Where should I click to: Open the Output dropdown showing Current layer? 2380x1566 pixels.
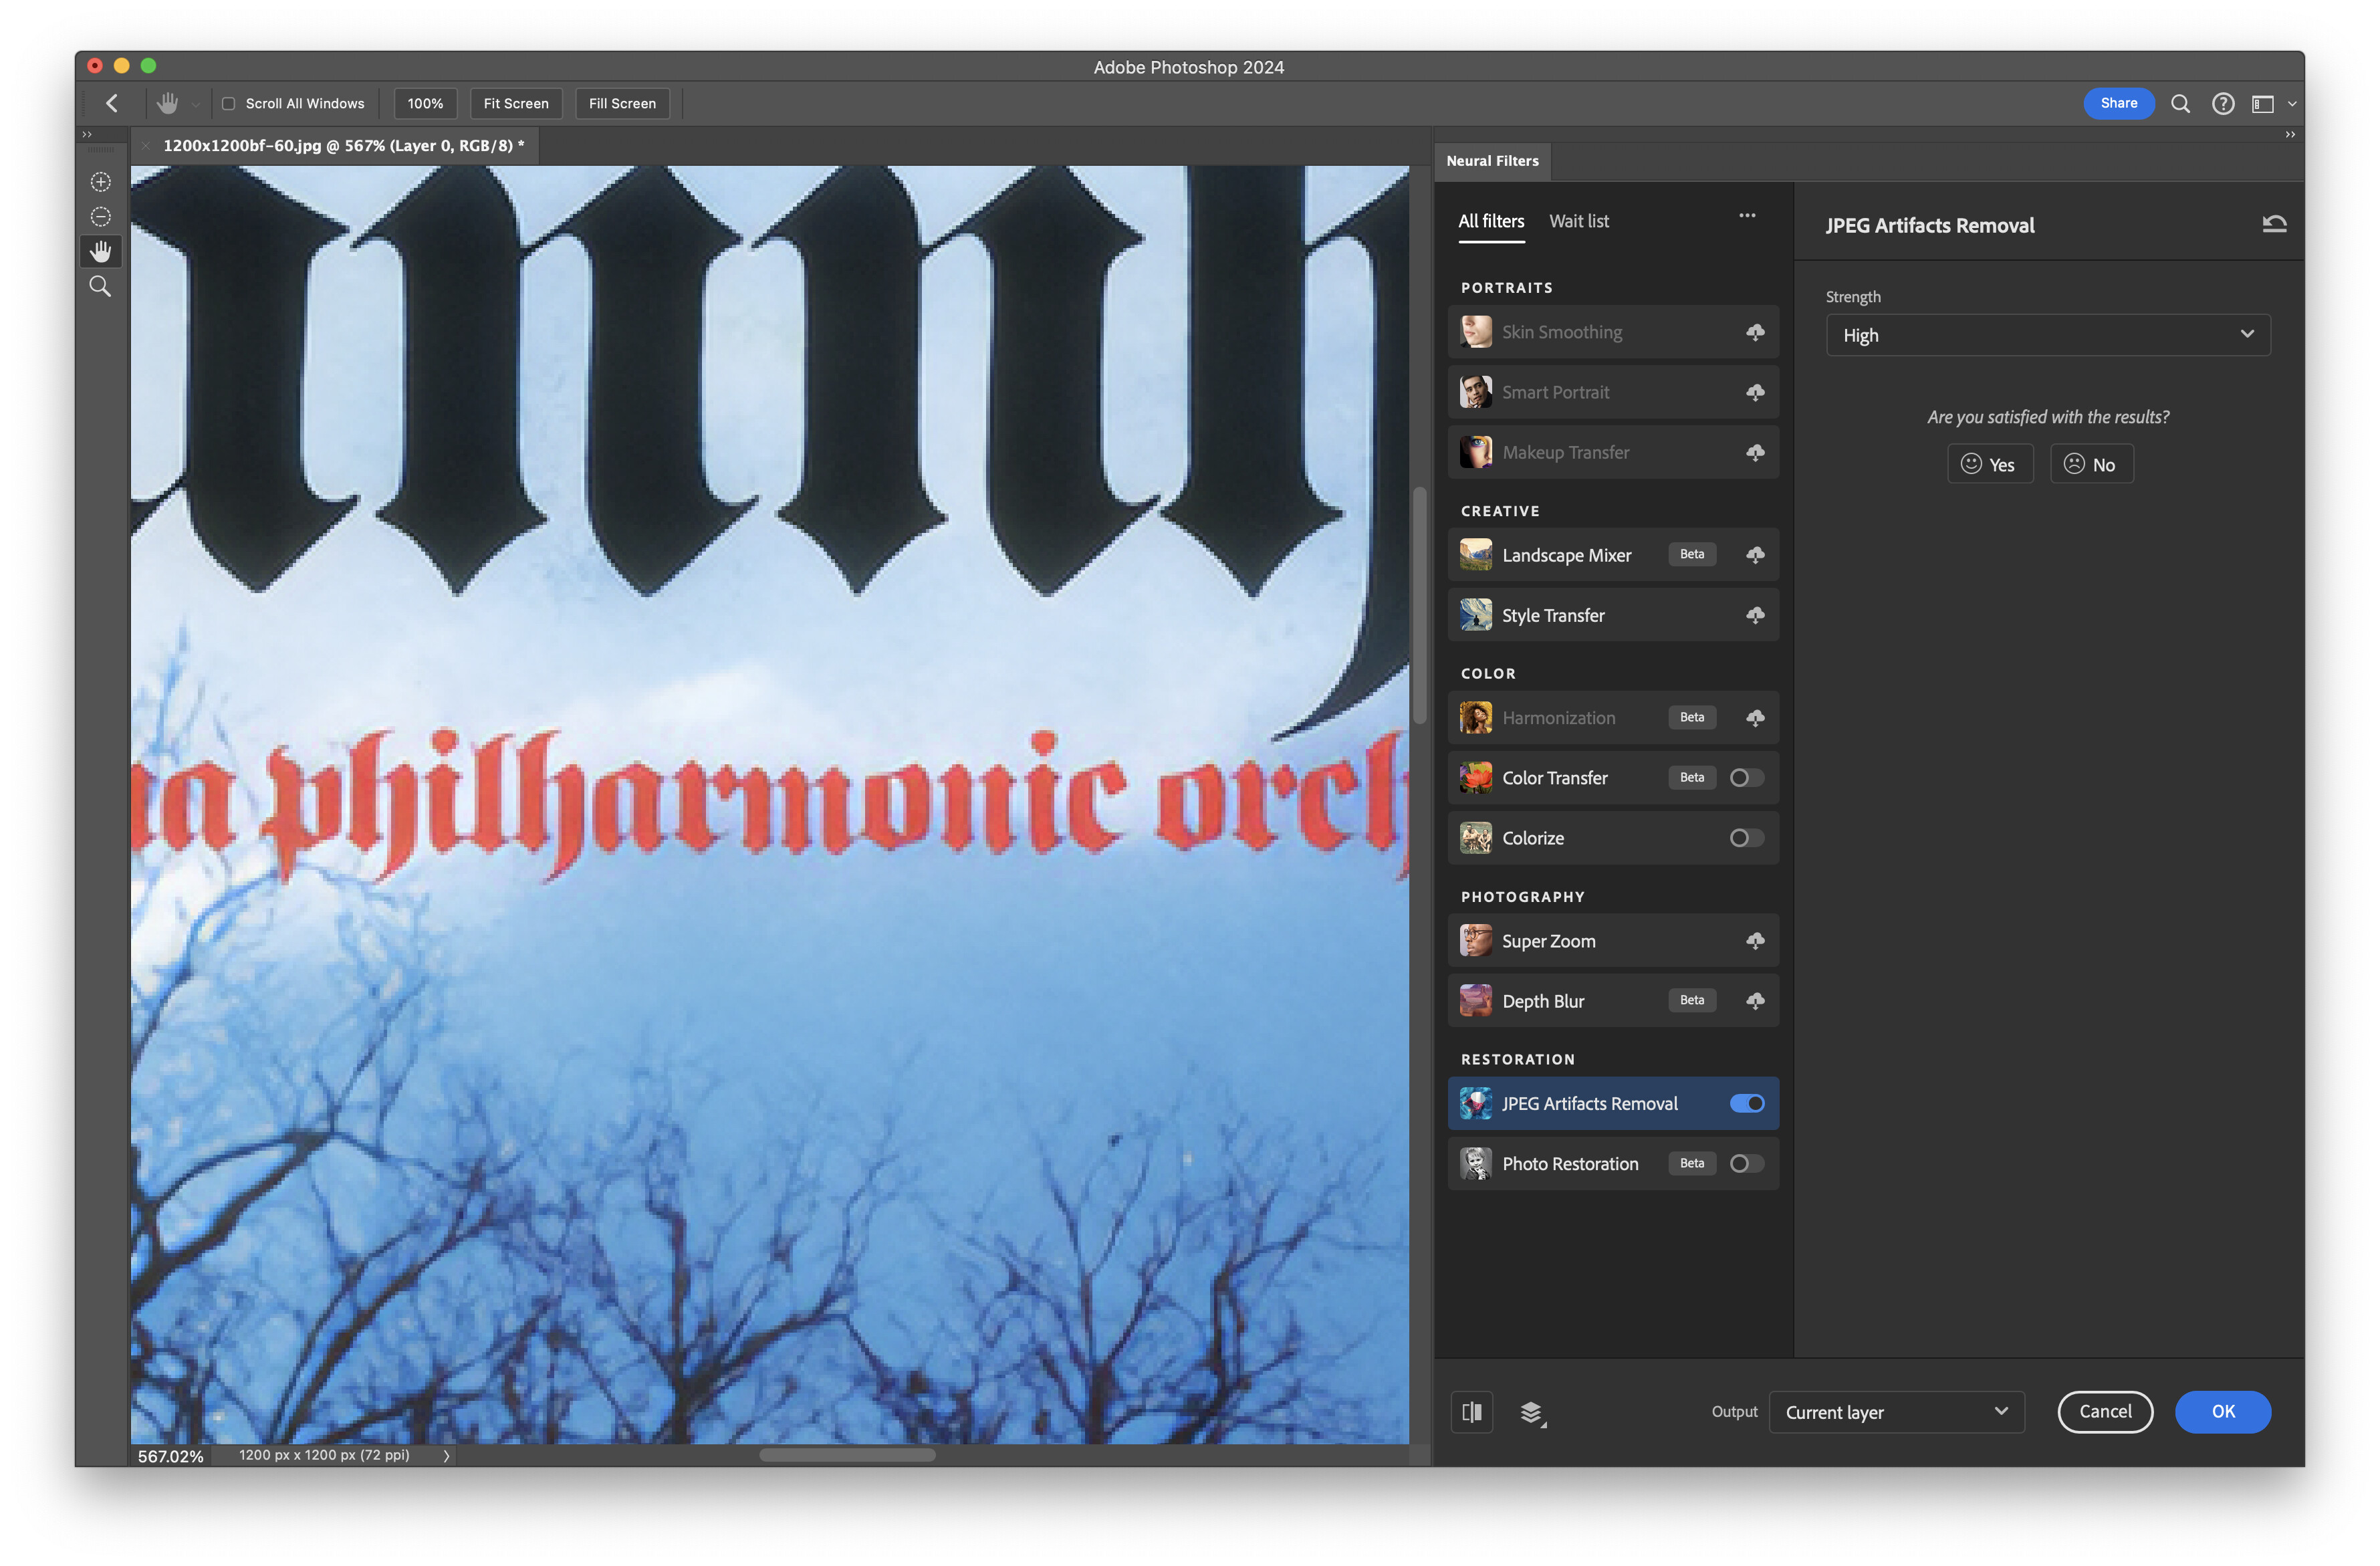(x=1896, y=1412)
